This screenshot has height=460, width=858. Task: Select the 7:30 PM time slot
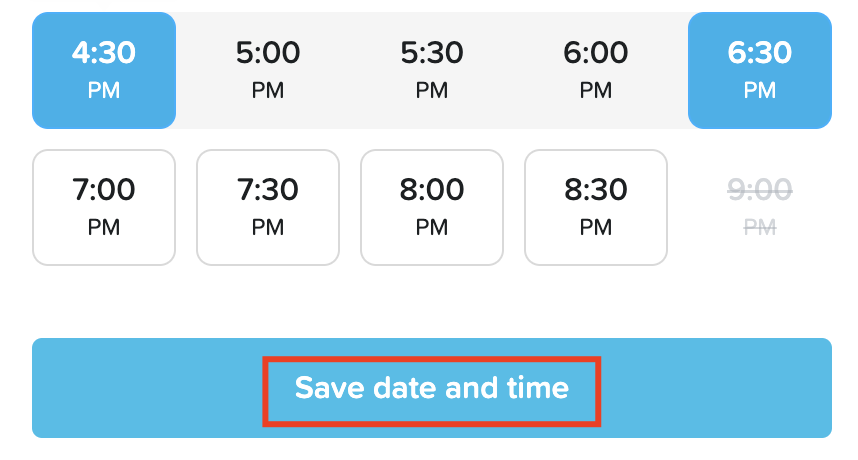click(268, 207)
